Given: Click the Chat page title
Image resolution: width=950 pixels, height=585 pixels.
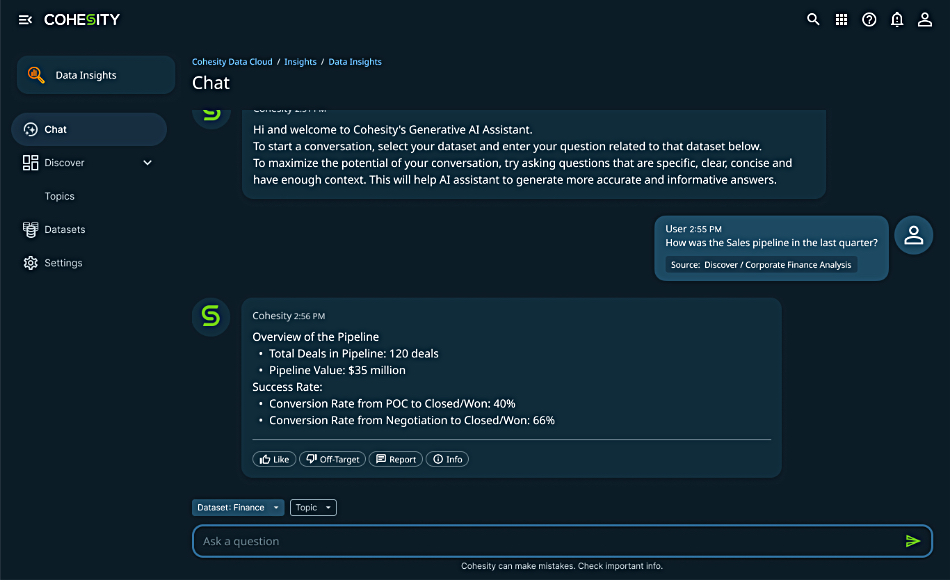Looking at the screenshot, I should tap(211, 83).
